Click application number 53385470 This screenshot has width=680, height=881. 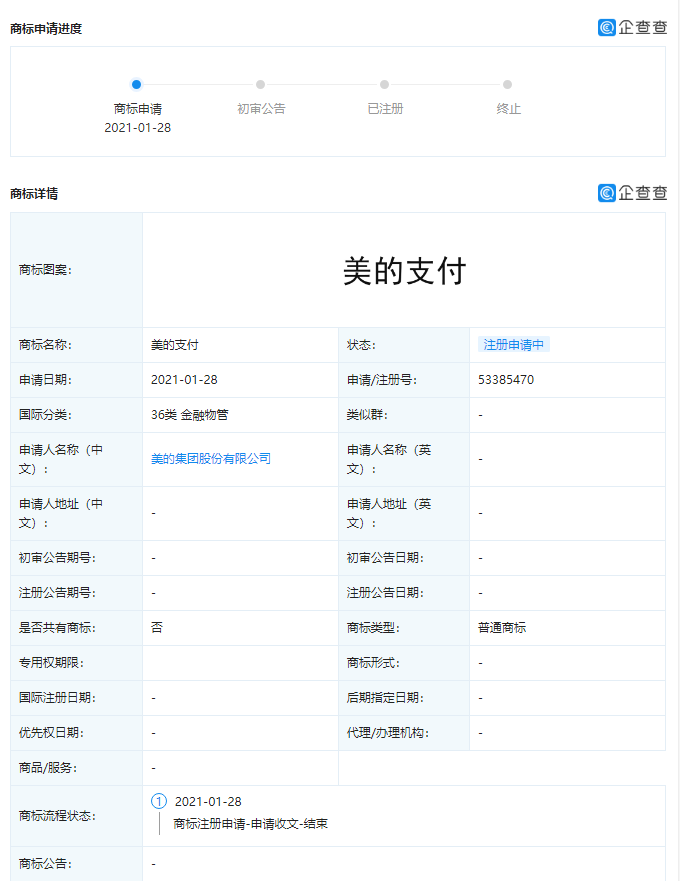point(506,380)
